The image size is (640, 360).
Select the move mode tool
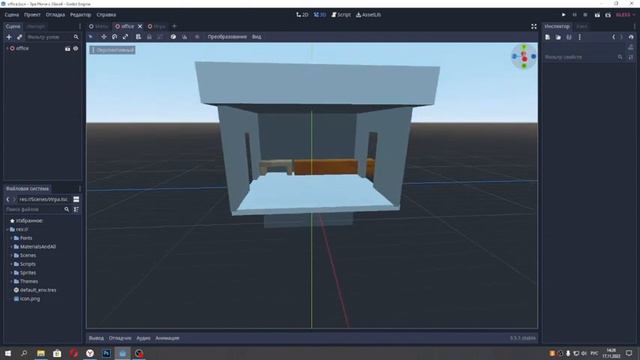point(104,37)
